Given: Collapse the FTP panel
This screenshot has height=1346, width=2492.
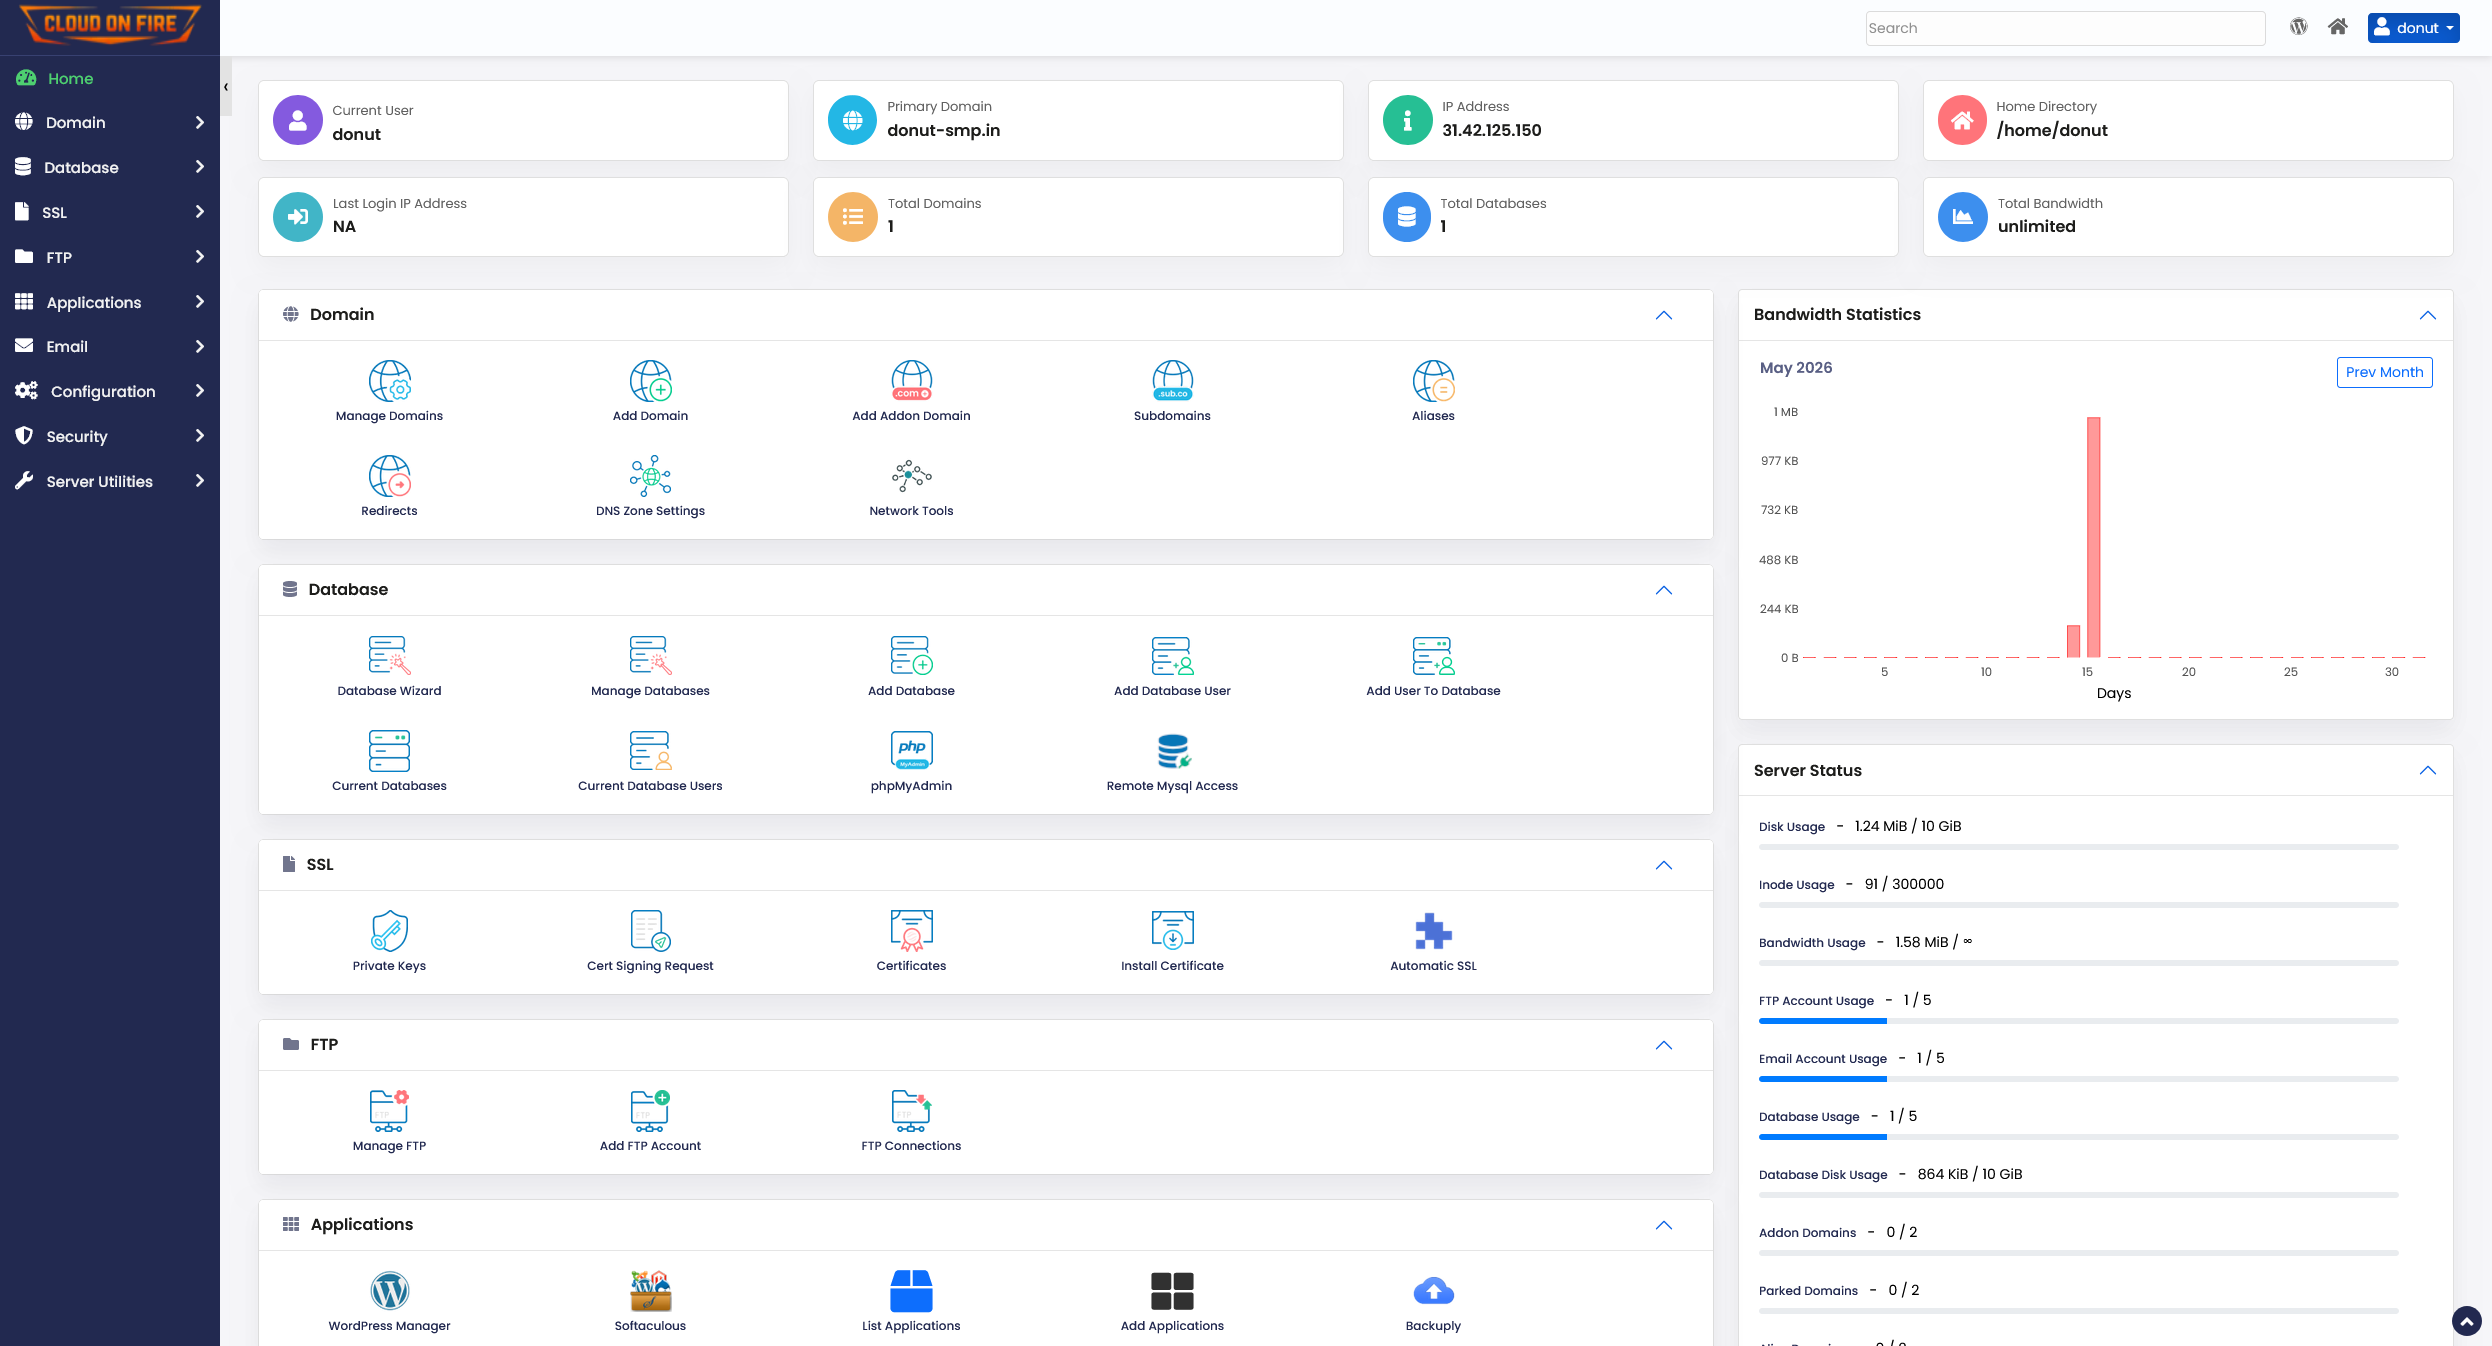Looking at the screenshot, I should click(x=1664, y=1045).
